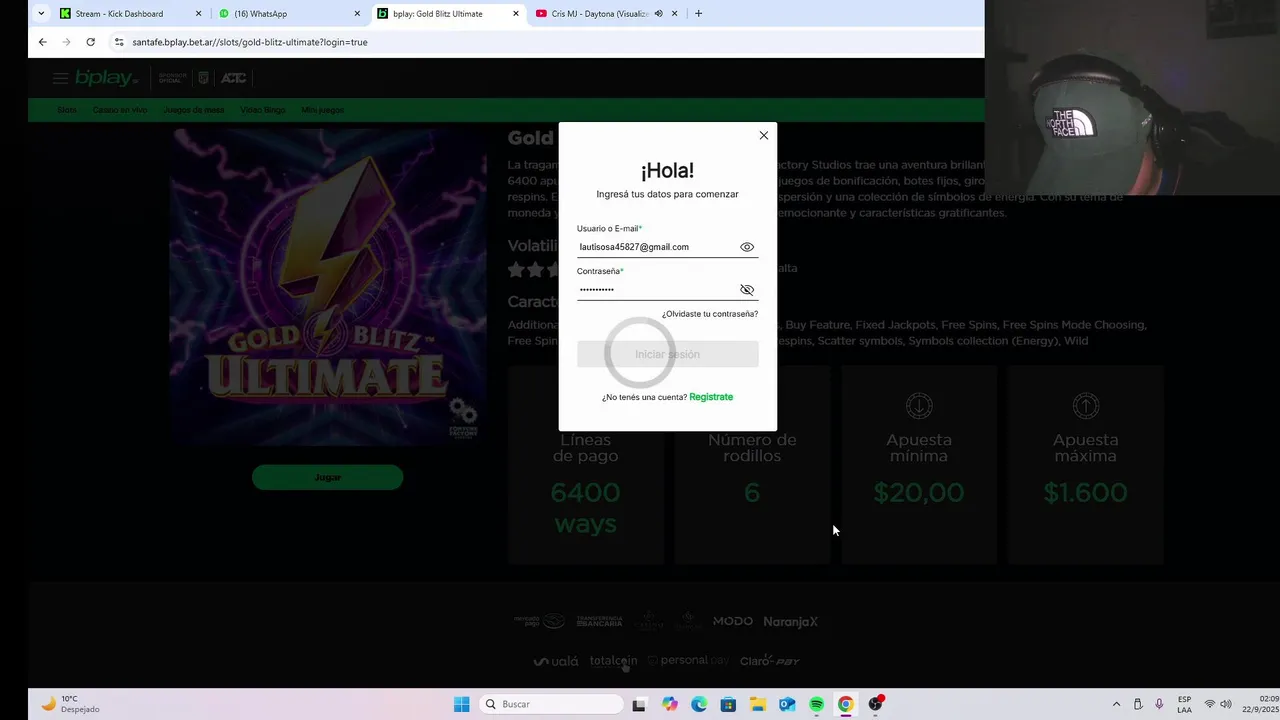Click the Claro Pay logo
The image size is (1280, 720).
(770, 661)
